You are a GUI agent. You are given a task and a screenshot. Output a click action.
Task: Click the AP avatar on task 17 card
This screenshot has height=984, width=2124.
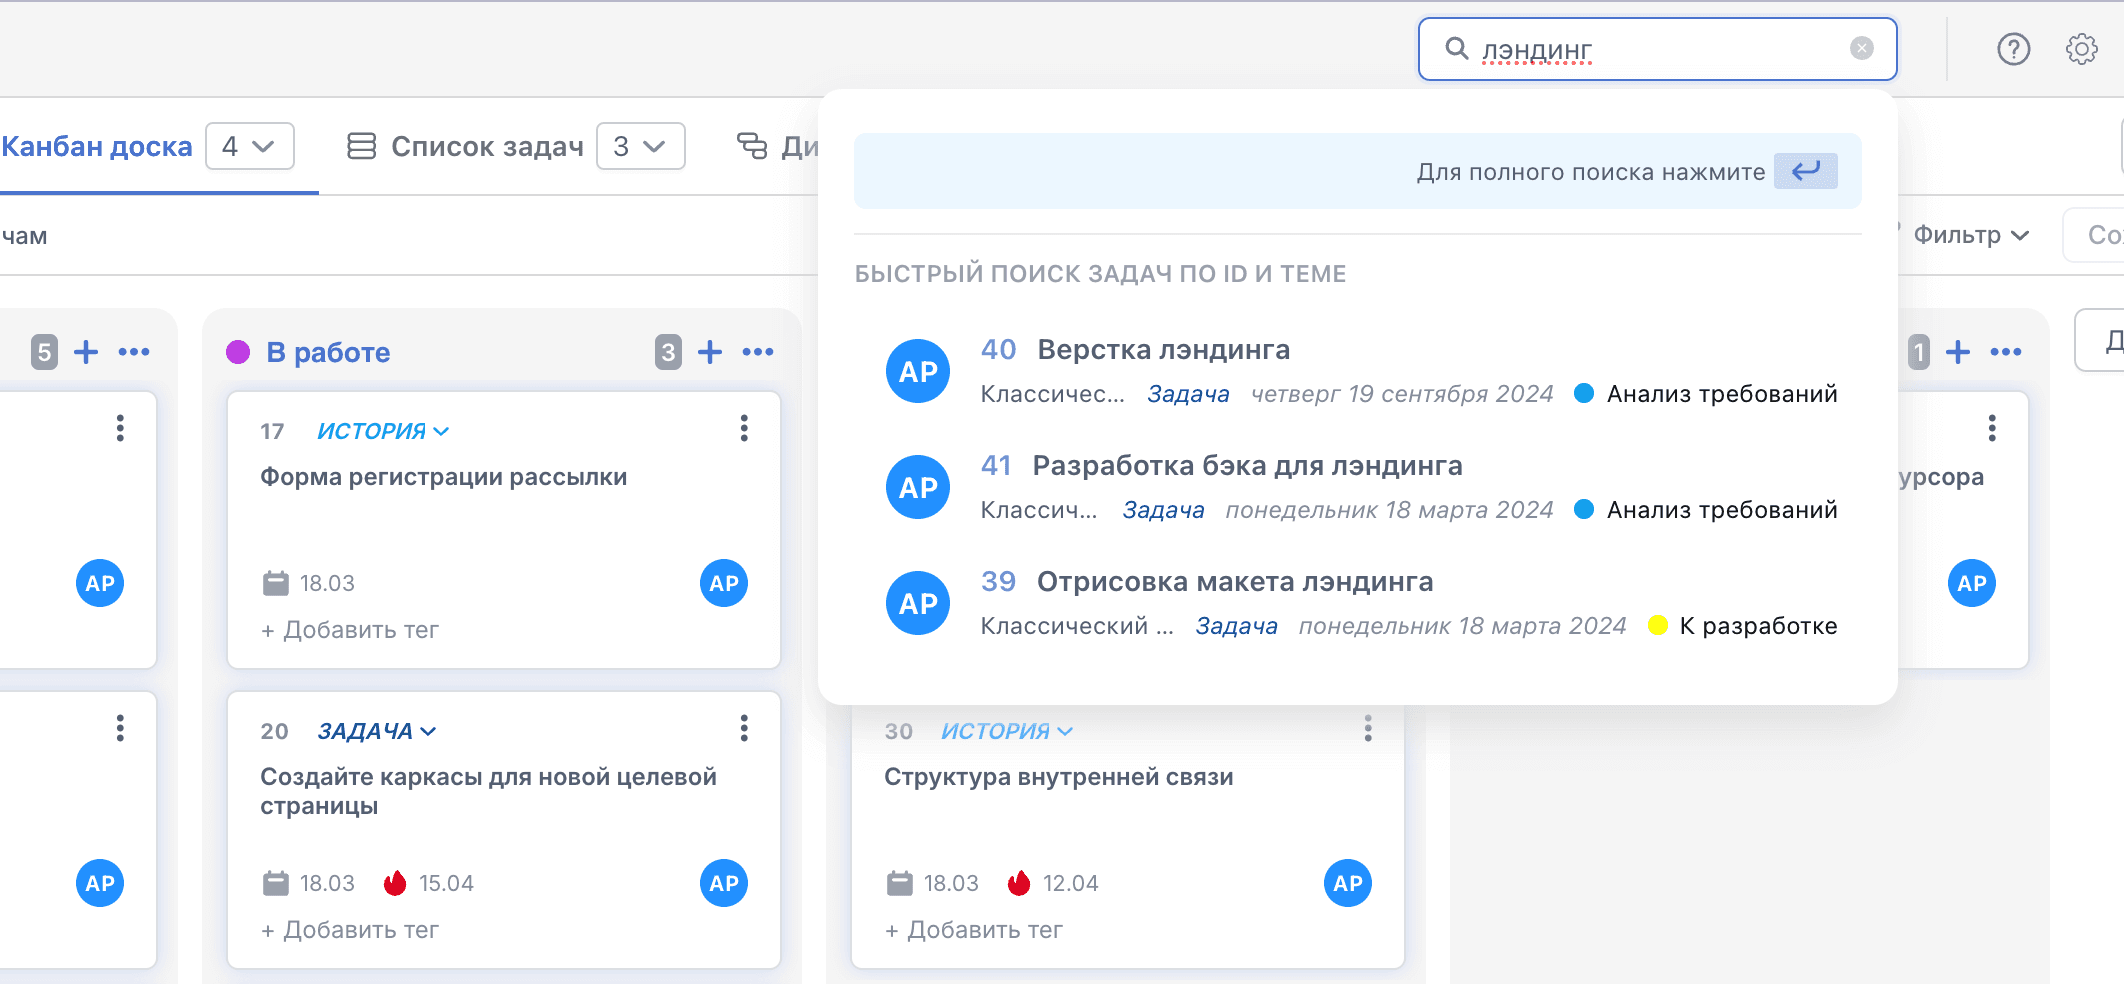point(724,583)
